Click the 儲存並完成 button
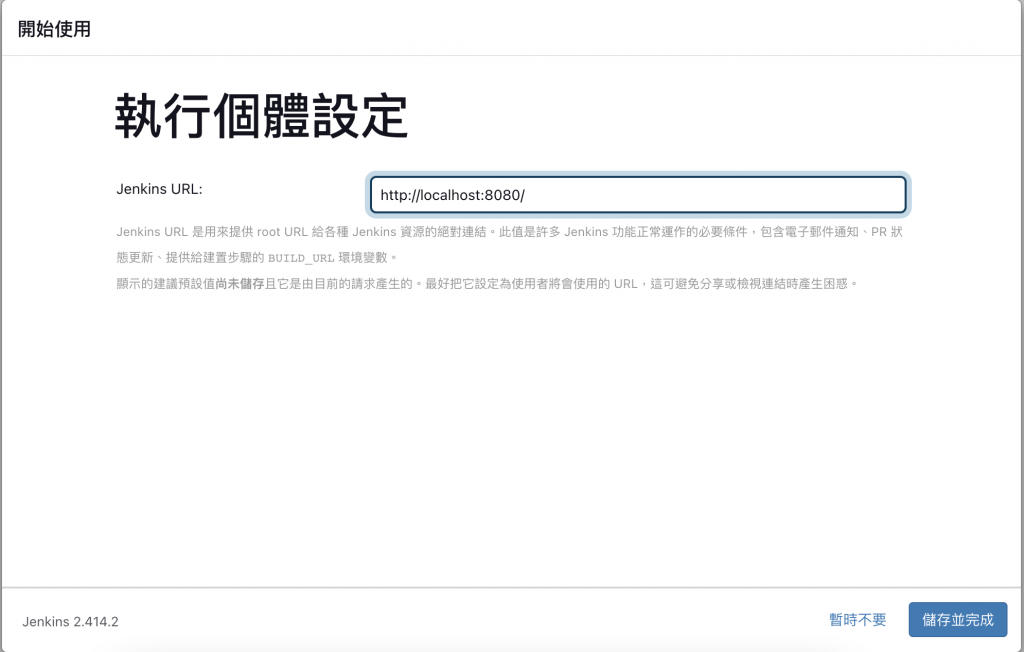This screenshot has width=1024, height=652. click(957, 619)
